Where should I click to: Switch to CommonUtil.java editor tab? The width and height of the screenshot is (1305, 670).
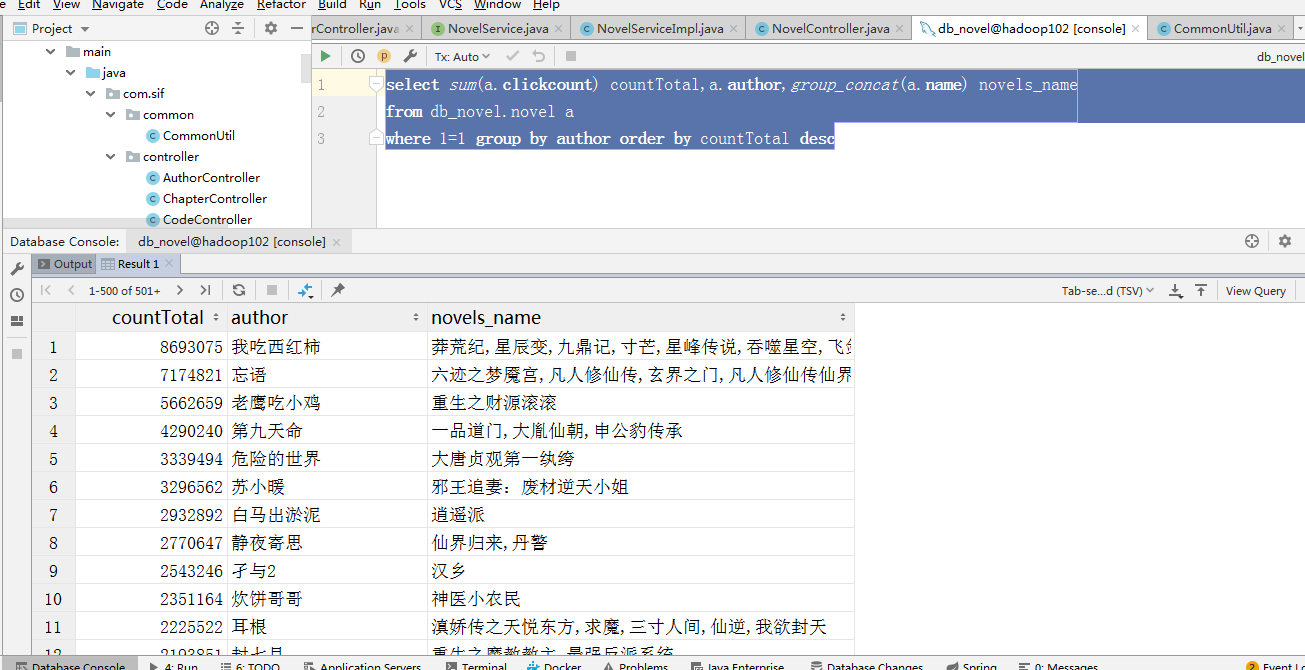pyautogui.click(x=1221, y=29)
